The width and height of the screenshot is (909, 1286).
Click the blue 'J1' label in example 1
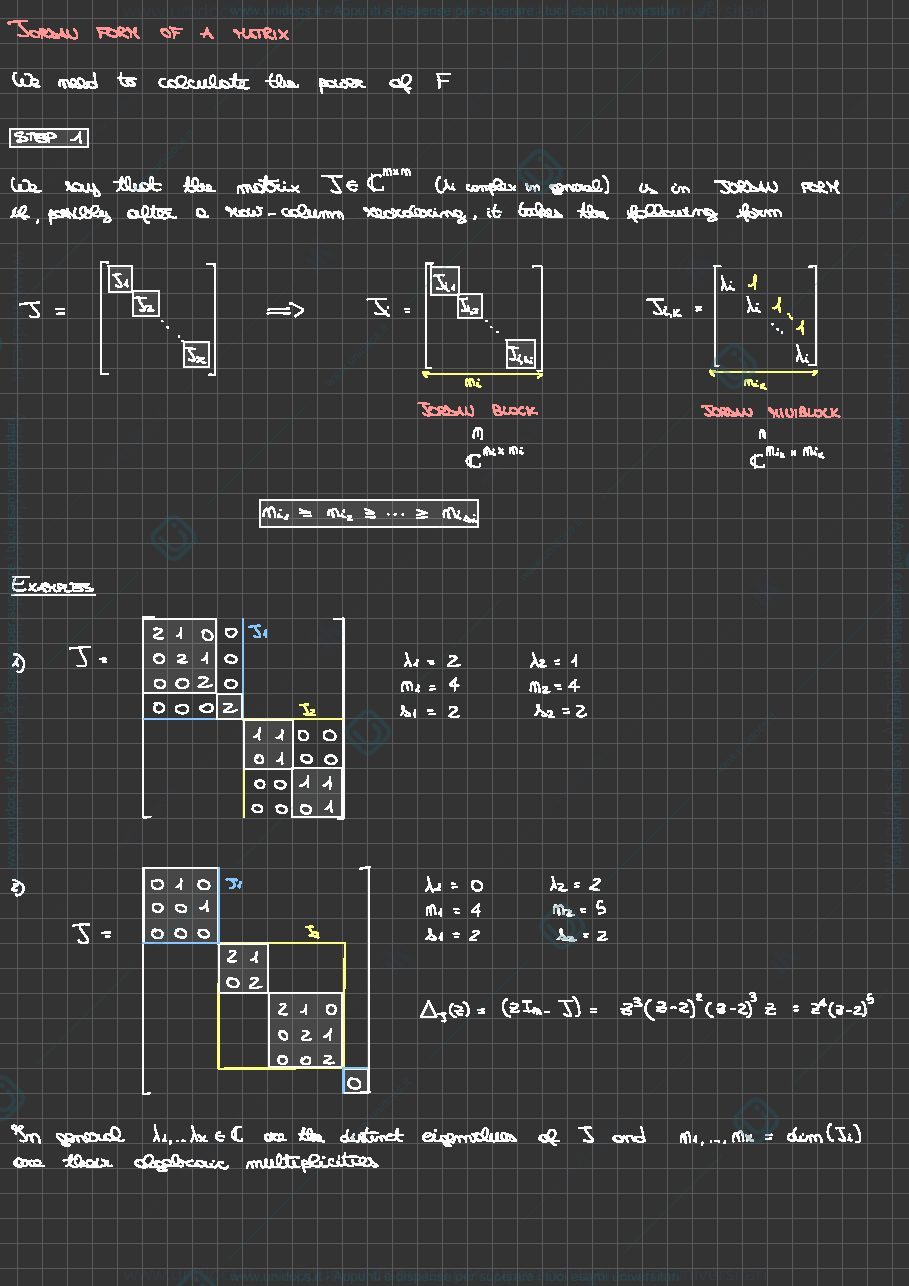point(257,632)
